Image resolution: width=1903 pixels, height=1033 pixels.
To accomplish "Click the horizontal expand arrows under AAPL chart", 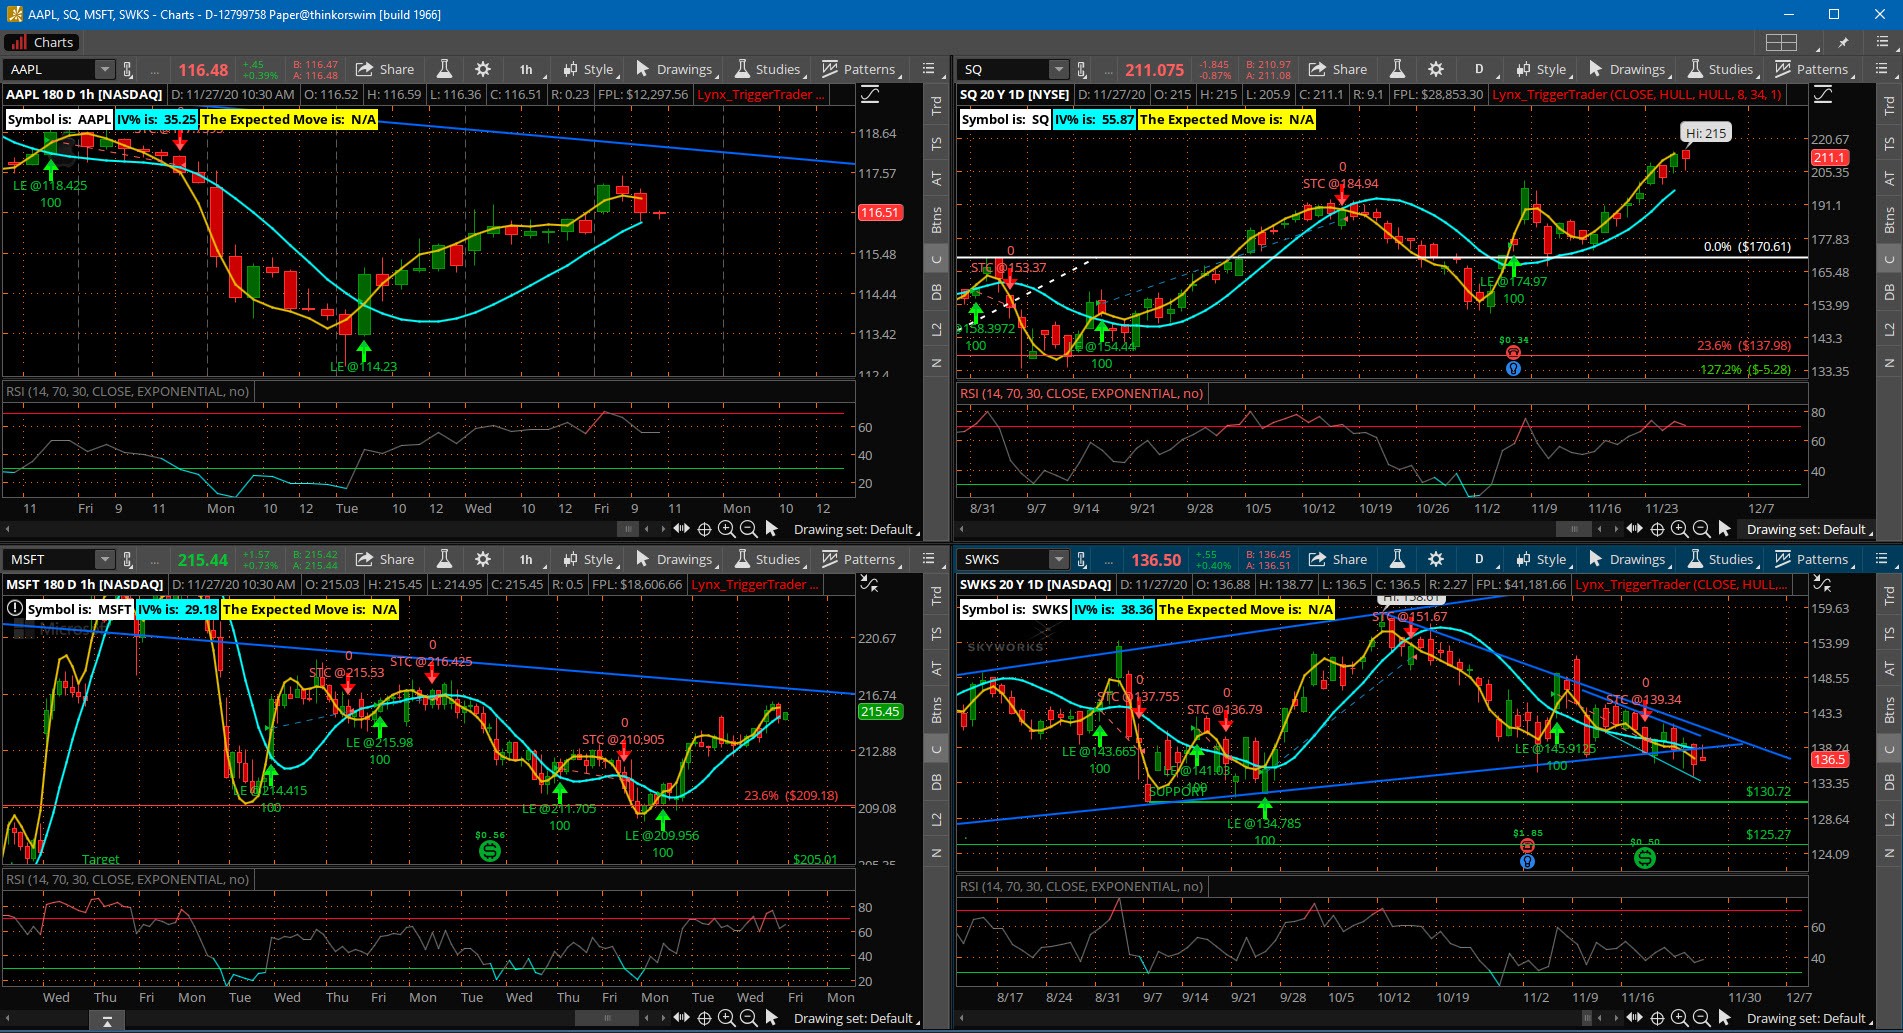I will click(x=681, y=529).
